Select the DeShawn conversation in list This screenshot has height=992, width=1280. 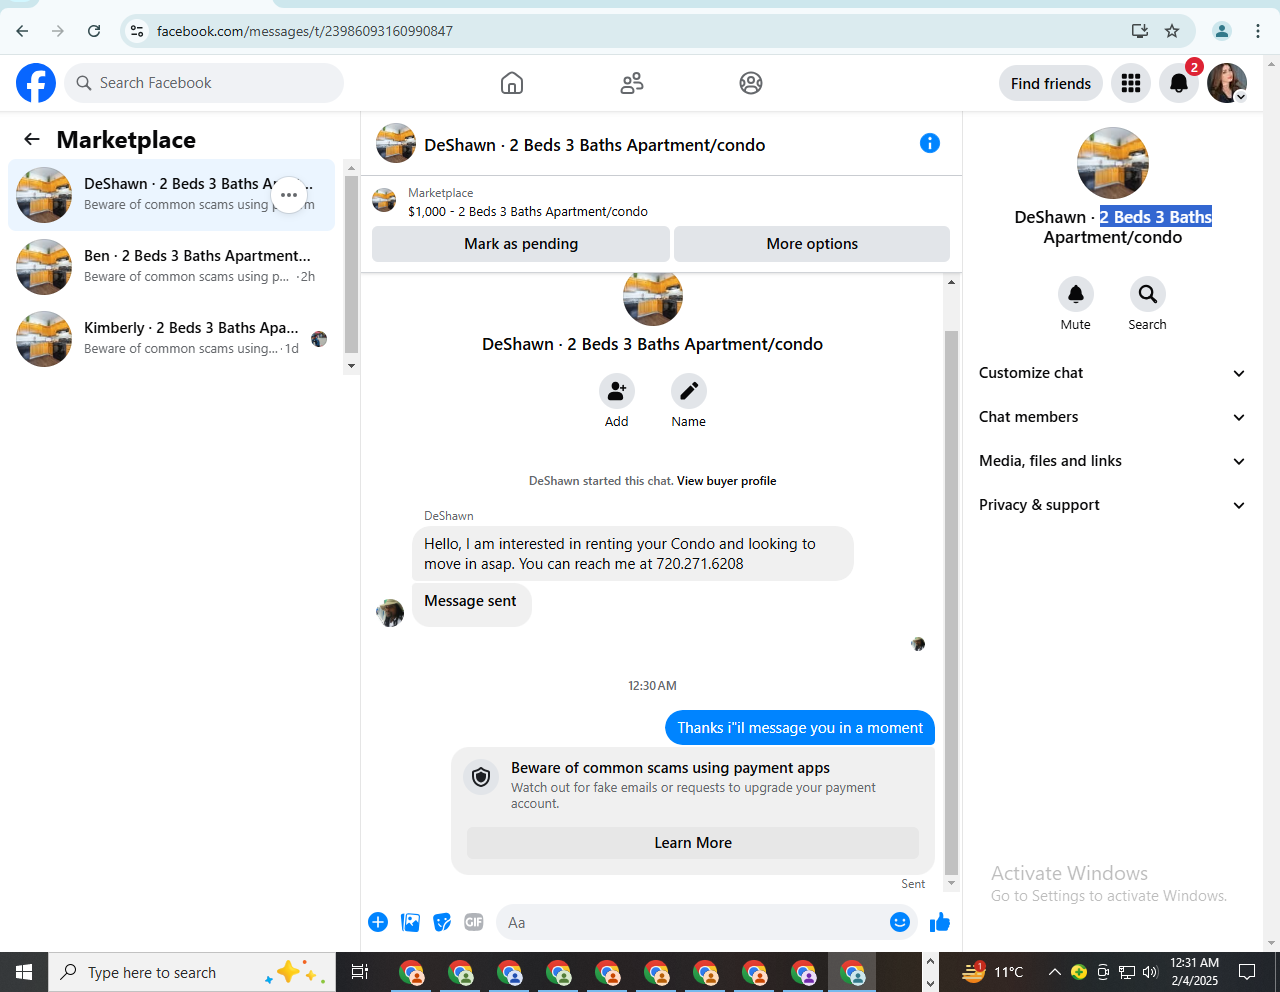pos(172,195)
